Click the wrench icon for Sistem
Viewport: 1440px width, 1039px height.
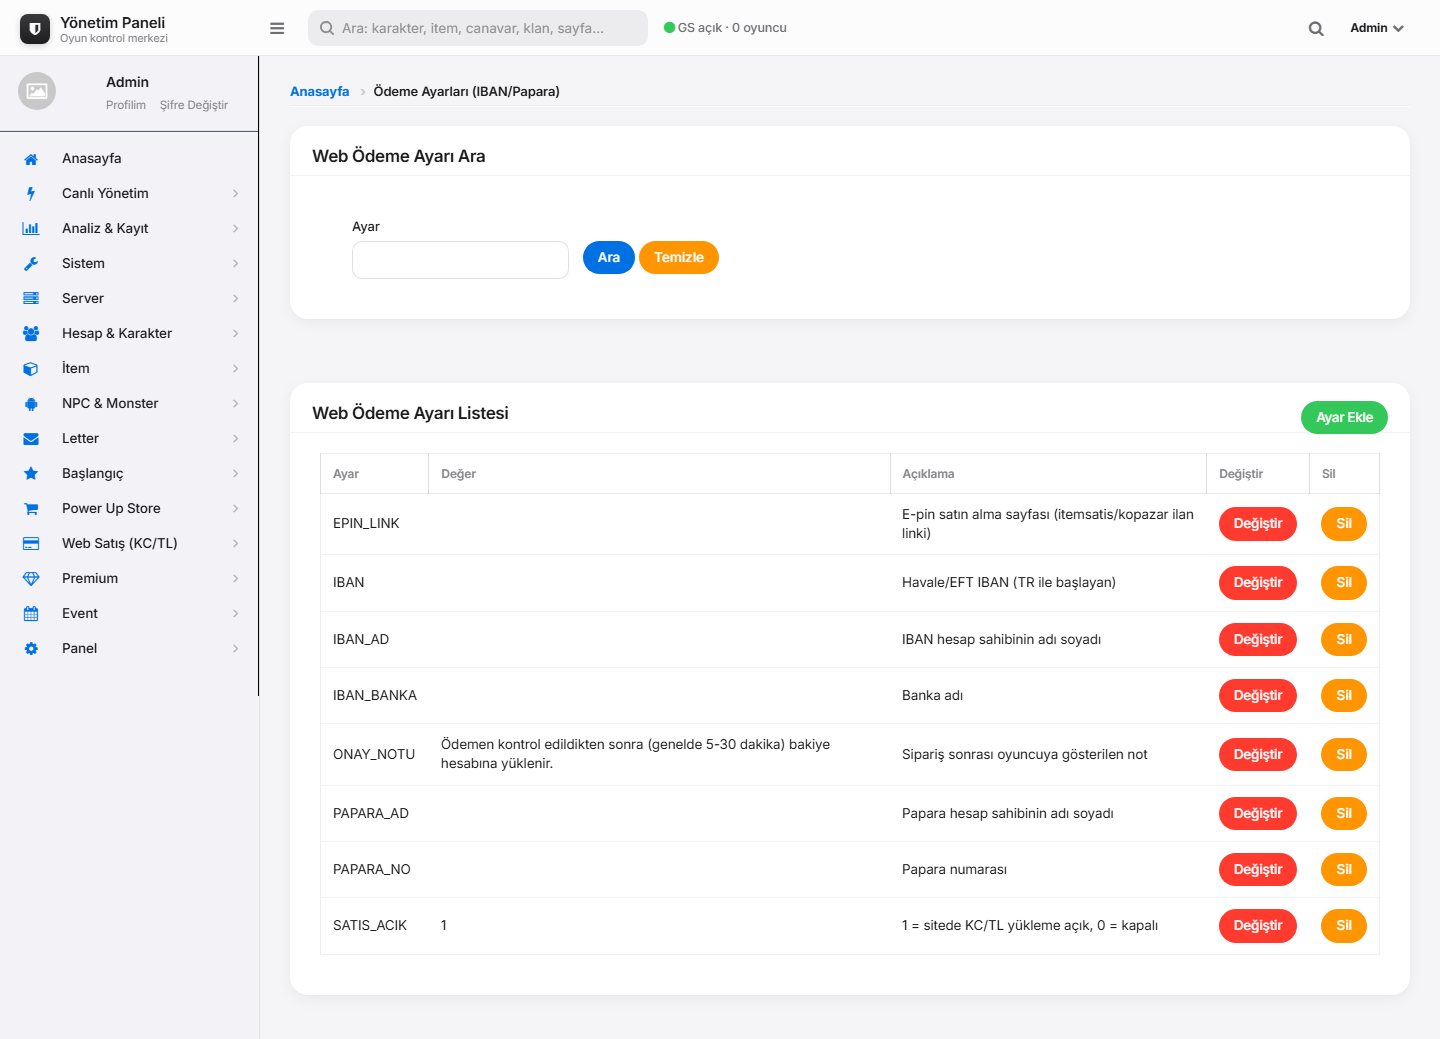31,264
